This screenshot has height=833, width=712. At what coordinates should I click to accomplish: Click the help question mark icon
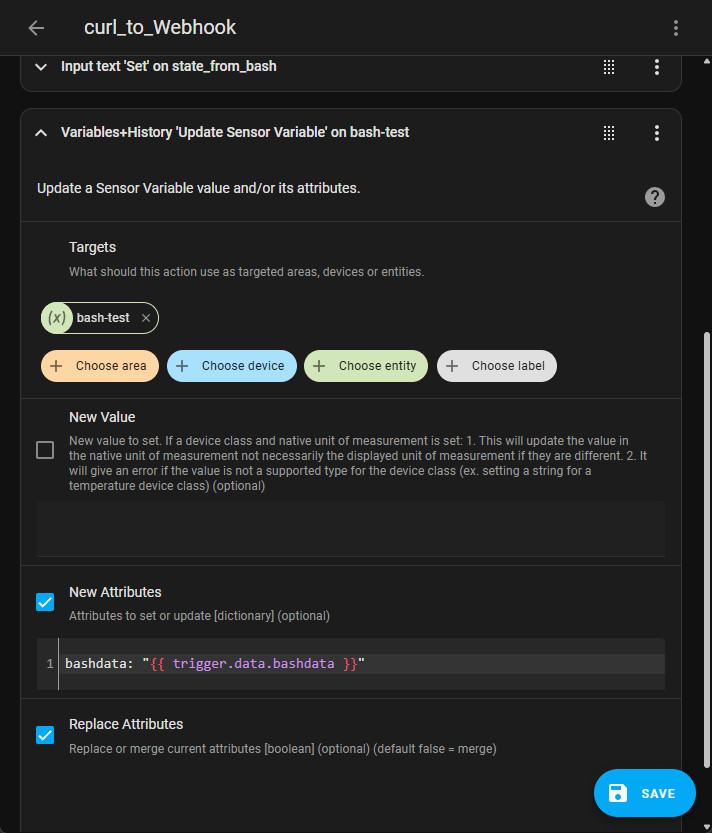pyautogui.click(x=655, y=197)
